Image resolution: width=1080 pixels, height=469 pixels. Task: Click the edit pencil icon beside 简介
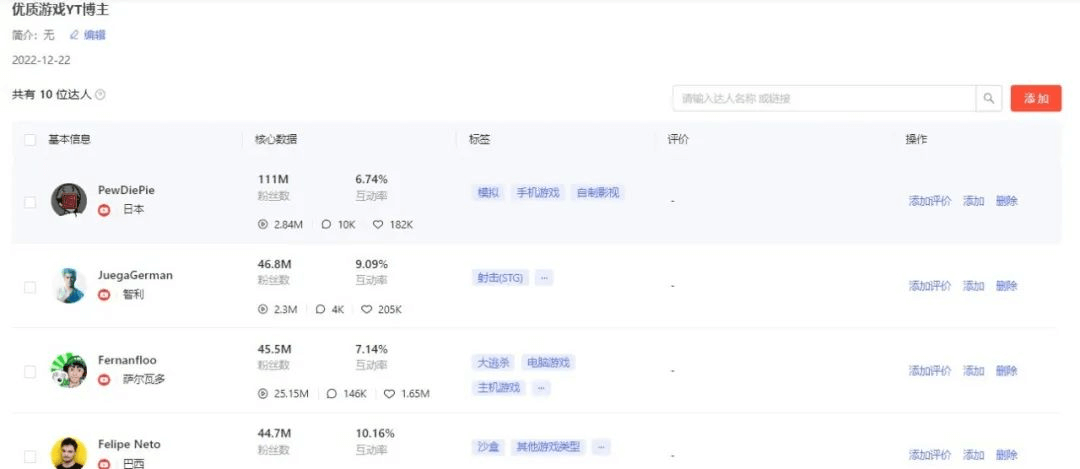(x=74, y=35)
